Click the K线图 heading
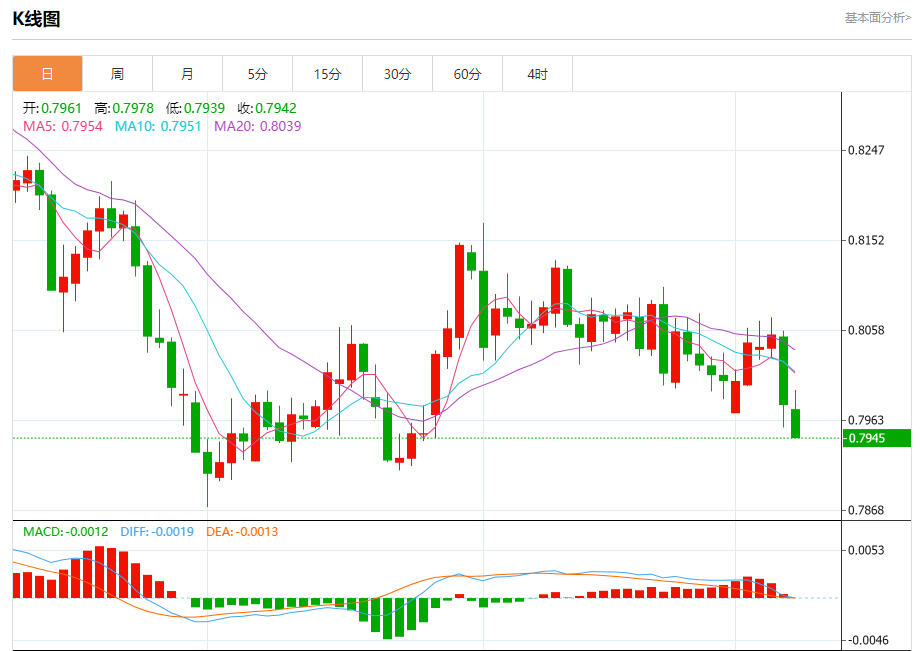This screenshot has width=920, height=651. coord(36,19)
